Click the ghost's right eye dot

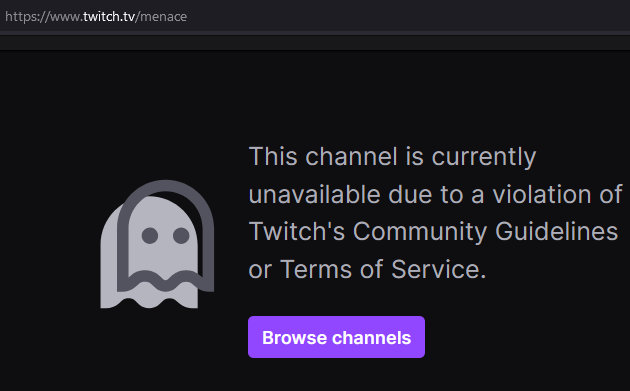point(181,235)
